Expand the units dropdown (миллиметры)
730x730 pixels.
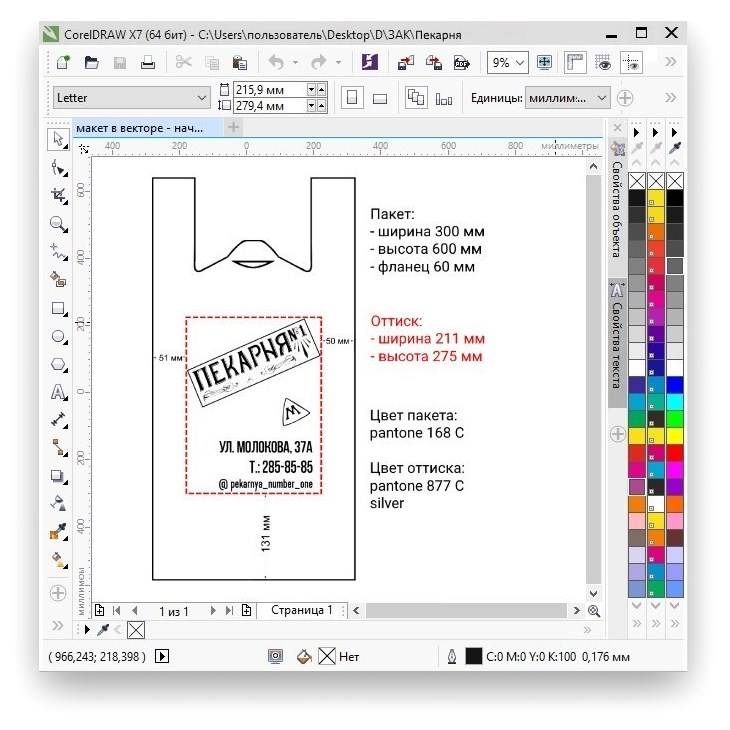click(x=601, y=98)
